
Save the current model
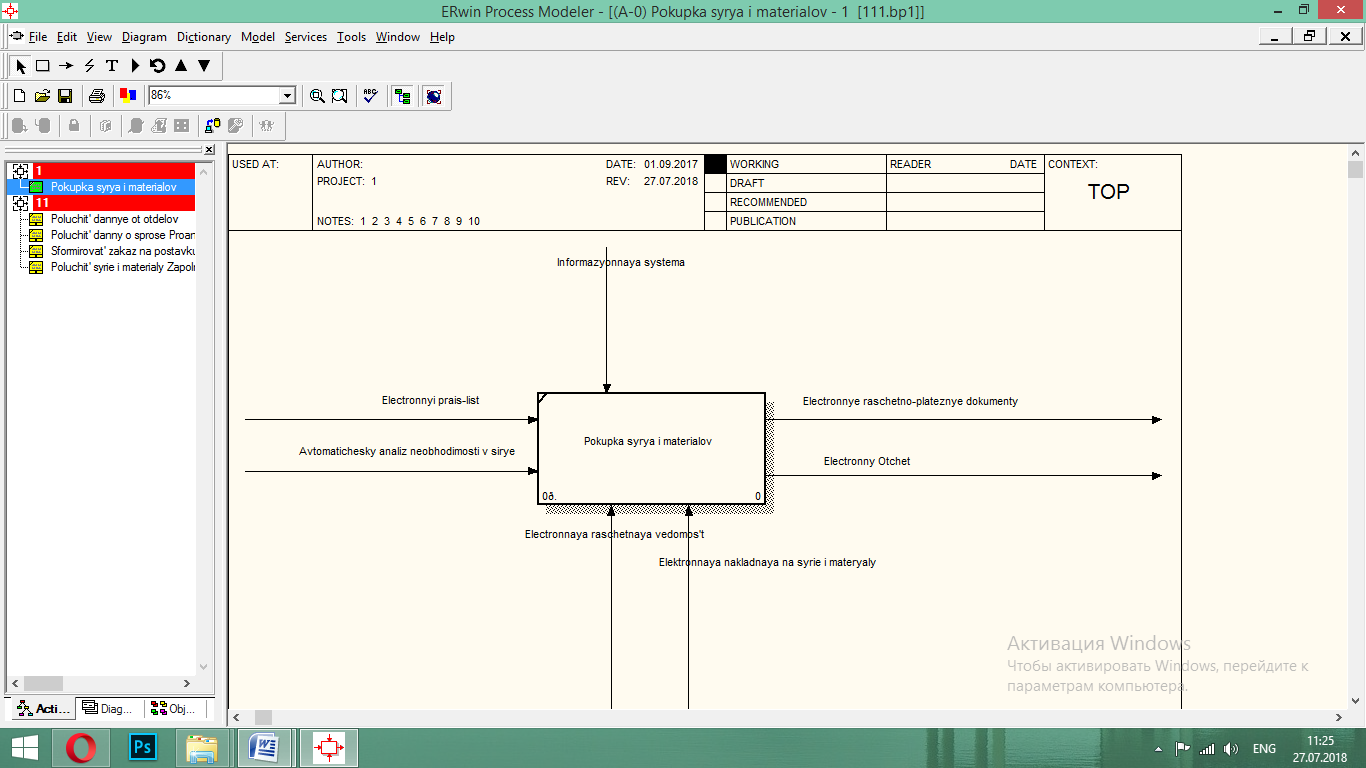click(x=65, y=96)
